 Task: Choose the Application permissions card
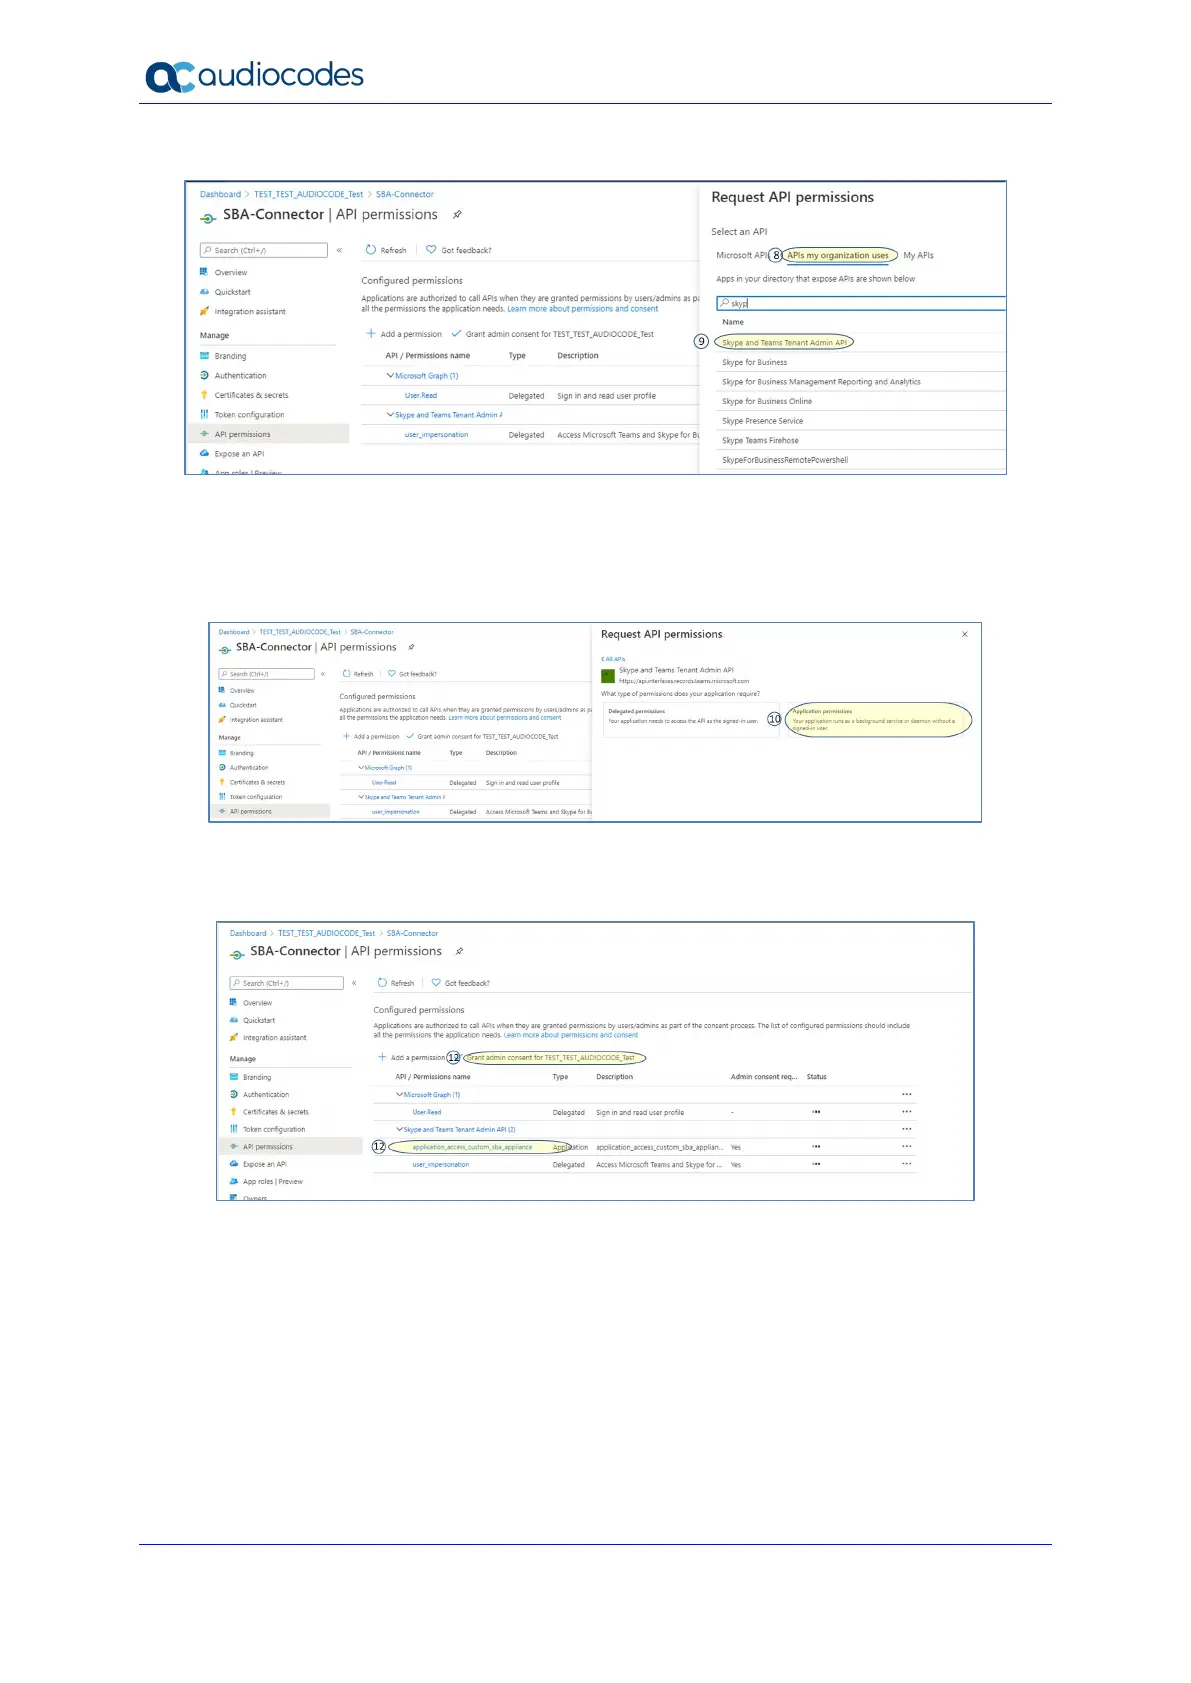point(877,720)
